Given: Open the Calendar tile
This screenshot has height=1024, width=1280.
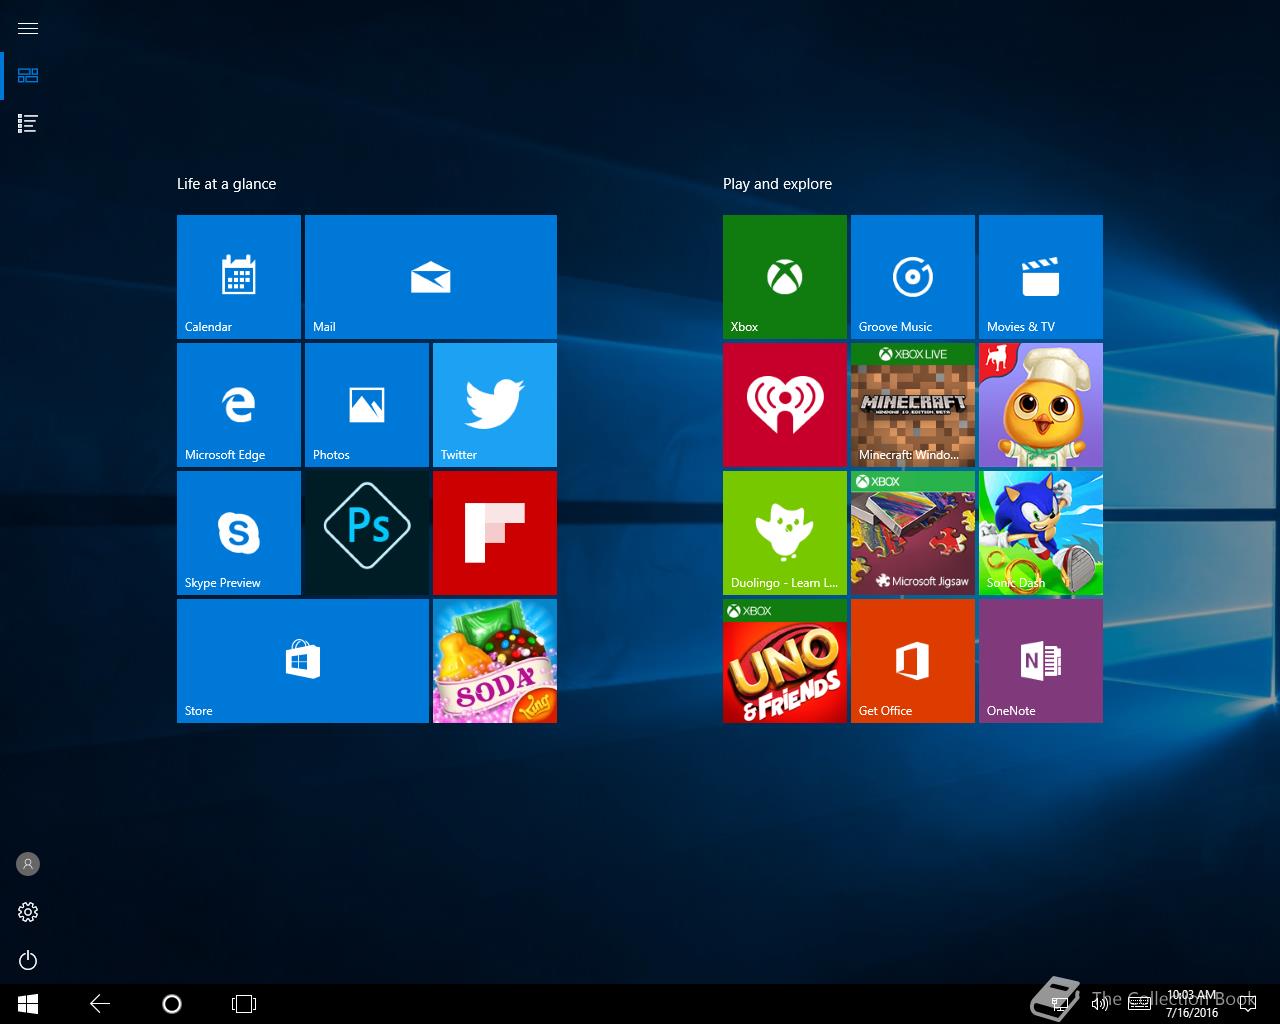Looking at the screenshot, I should click(239, 277).
